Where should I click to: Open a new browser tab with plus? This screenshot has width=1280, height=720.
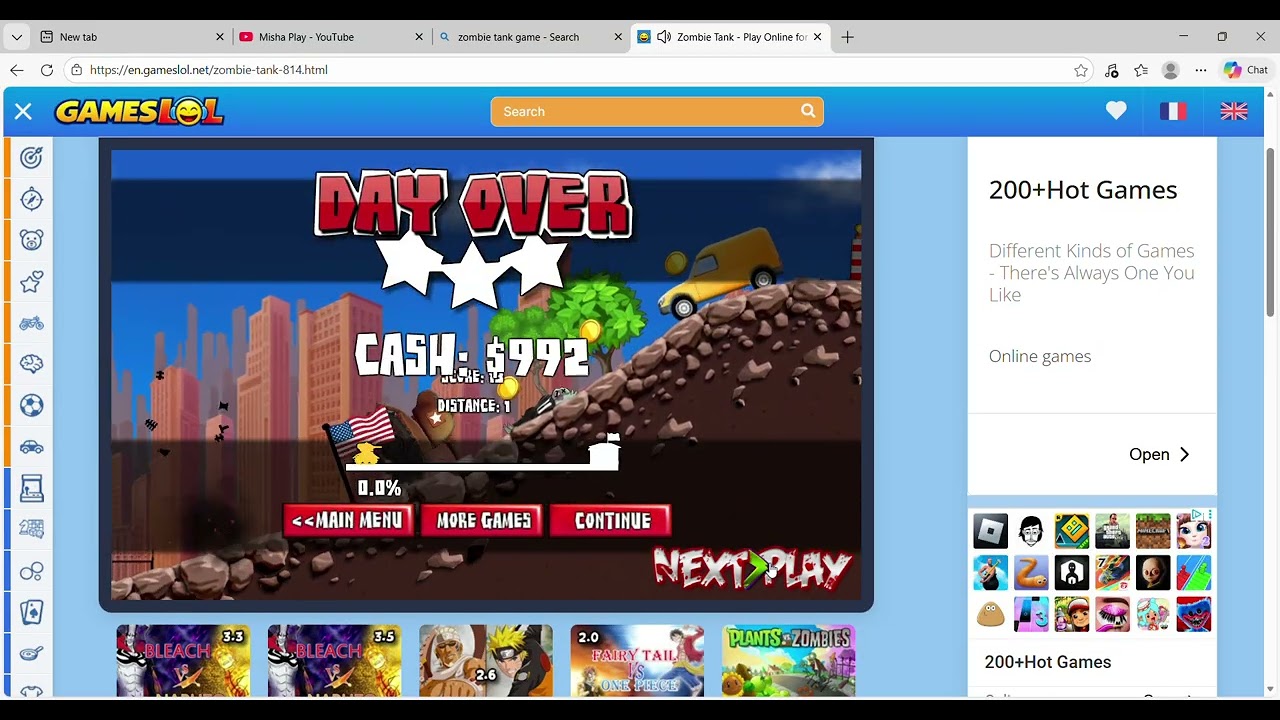[847, 37]
